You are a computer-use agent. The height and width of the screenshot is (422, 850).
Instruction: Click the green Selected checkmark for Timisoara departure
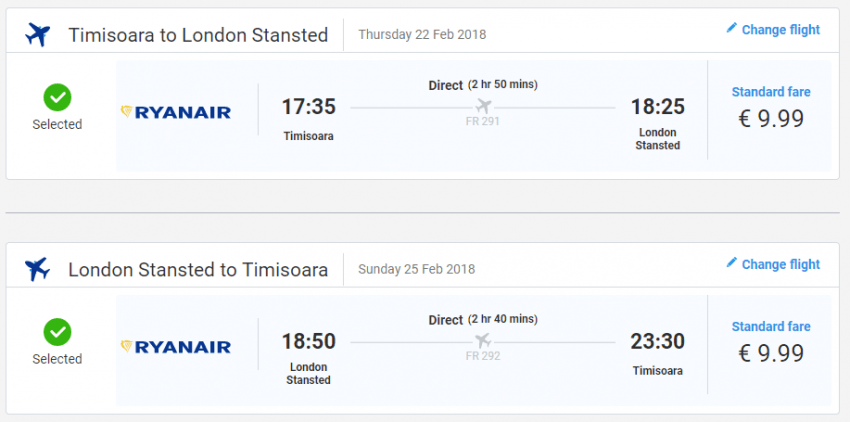click(57, 97)
